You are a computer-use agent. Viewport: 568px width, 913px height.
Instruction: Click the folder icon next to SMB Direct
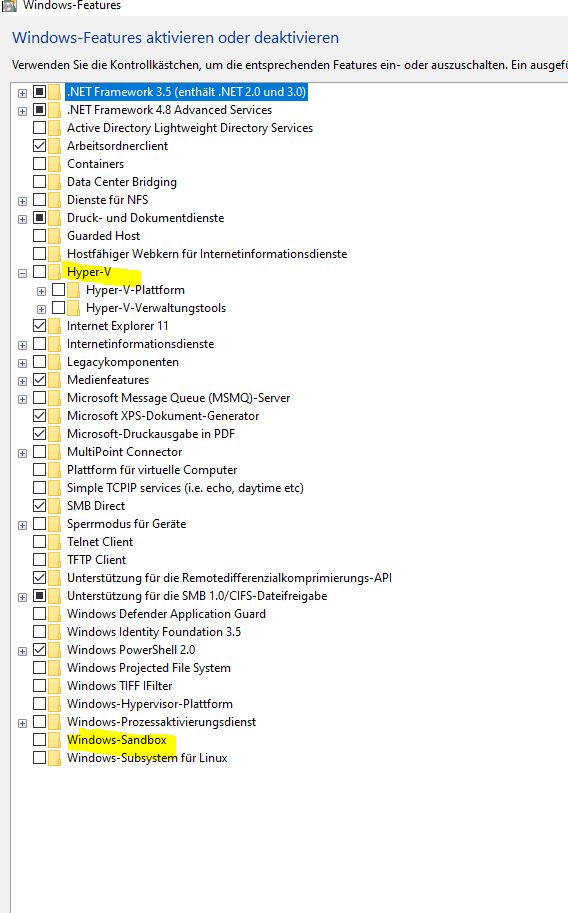55,506
